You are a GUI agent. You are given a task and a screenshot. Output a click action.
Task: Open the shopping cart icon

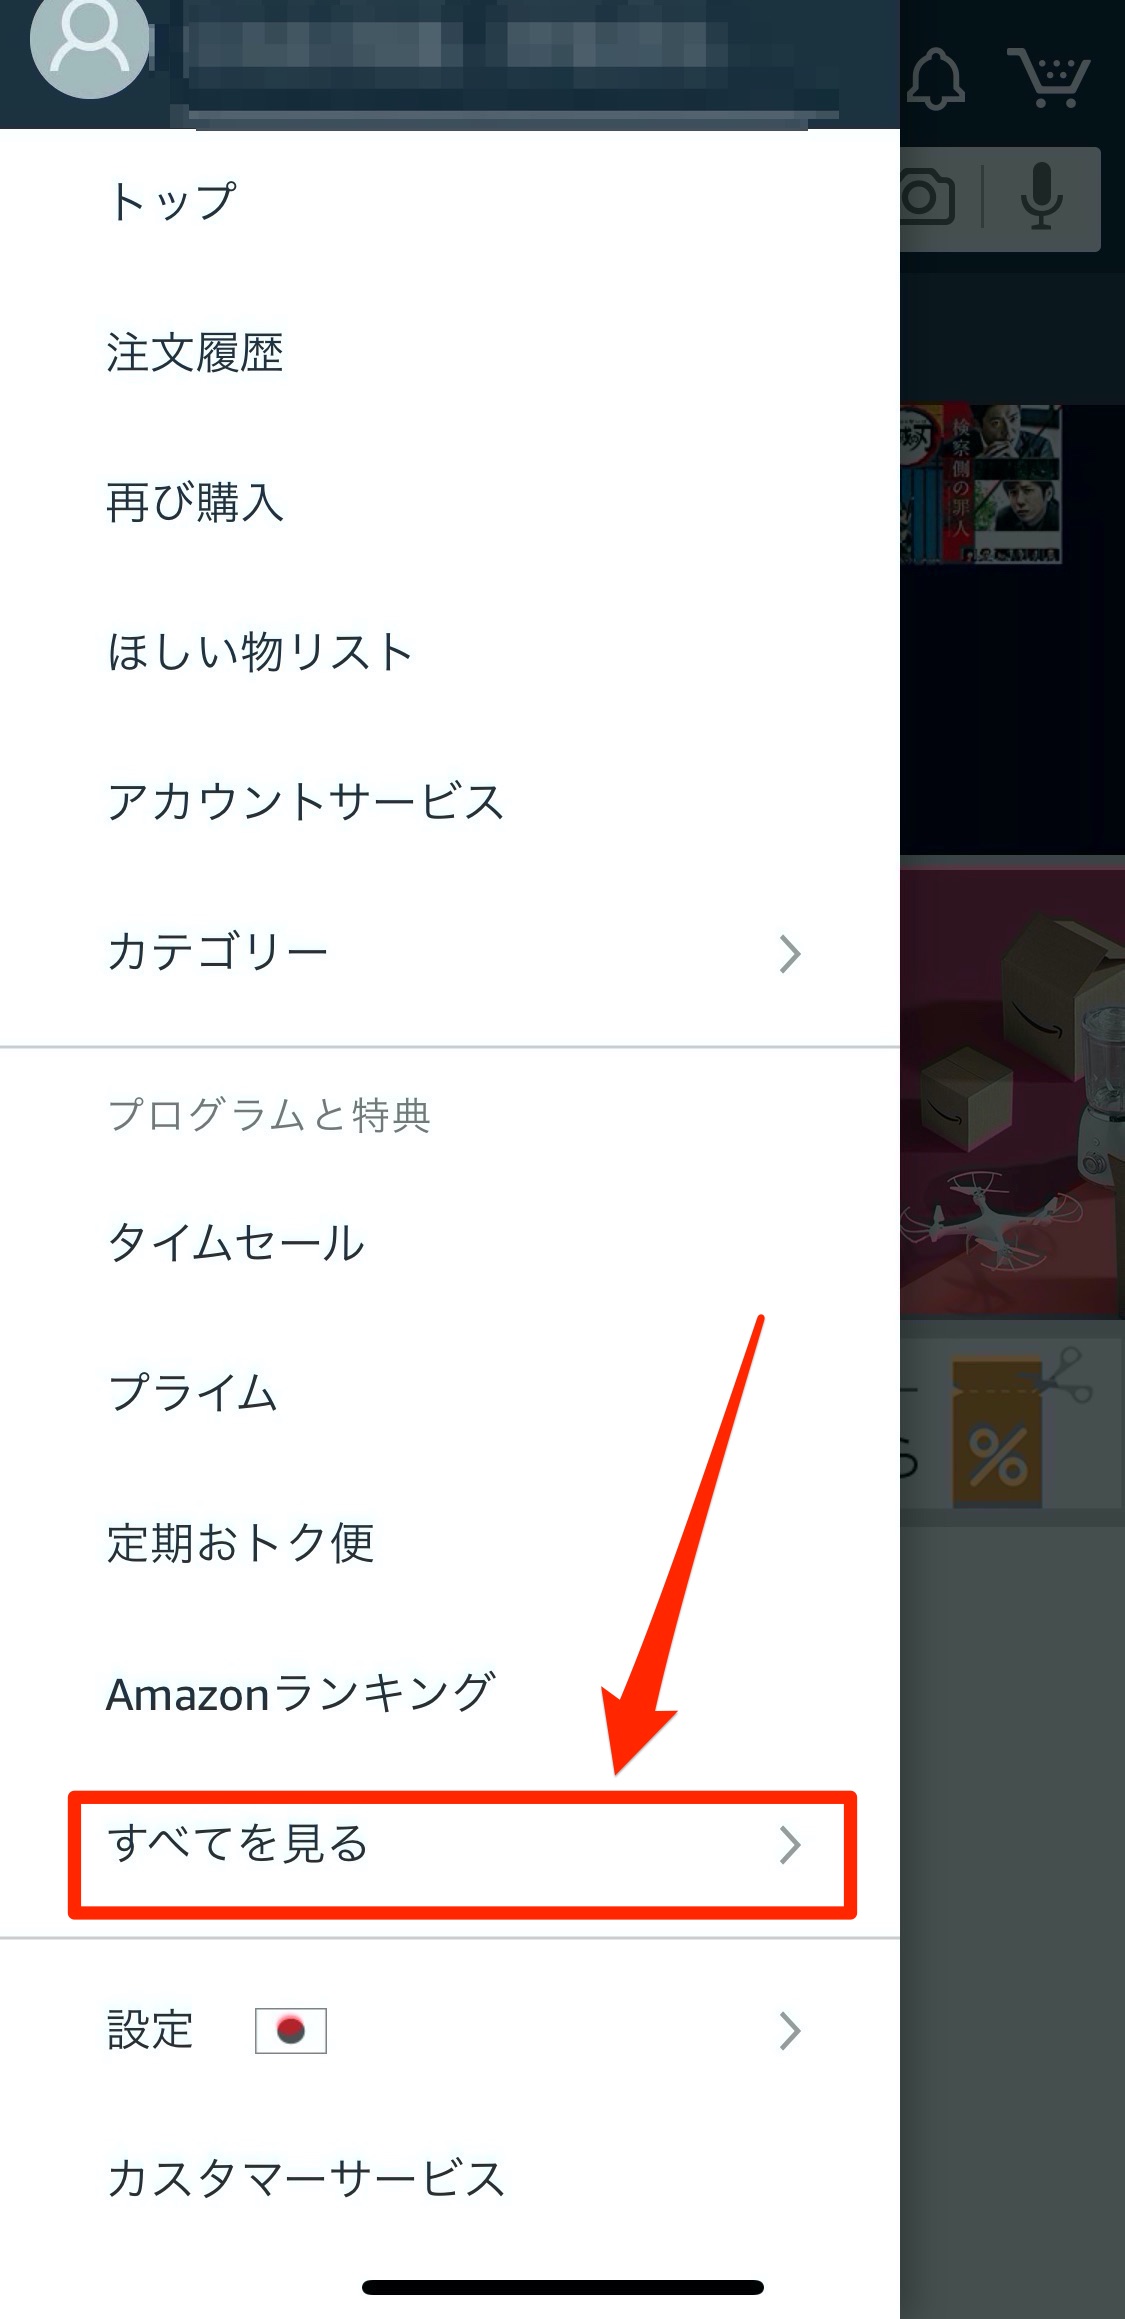coord(1049,77)
